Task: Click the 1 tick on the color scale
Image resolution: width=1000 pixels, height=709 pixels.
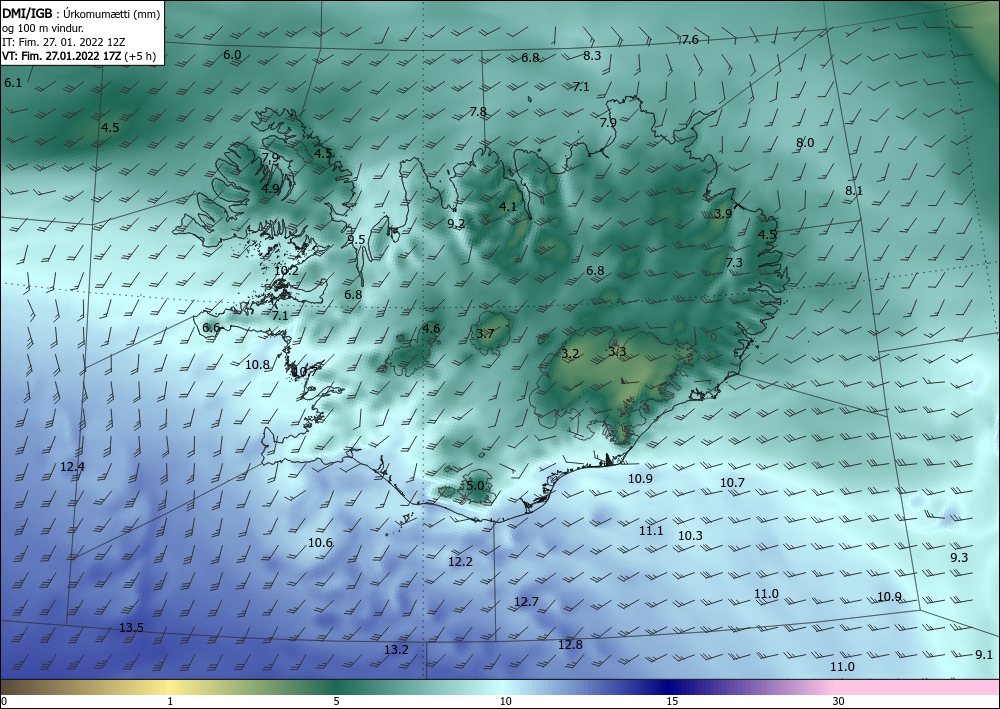Action: point(170,702)
